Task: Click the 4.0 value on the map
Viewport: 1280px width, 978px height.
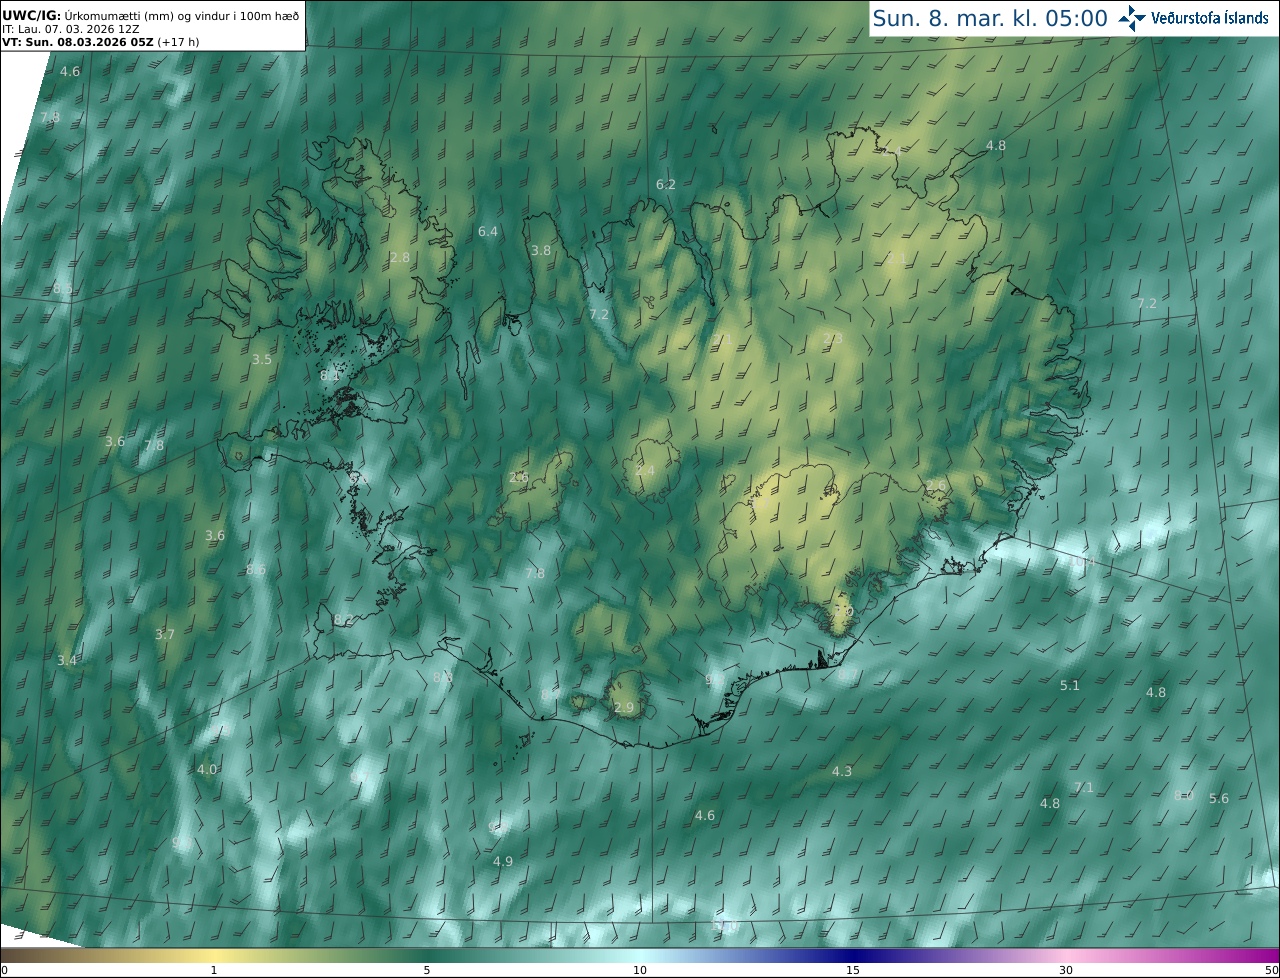Action: point(207,769)
